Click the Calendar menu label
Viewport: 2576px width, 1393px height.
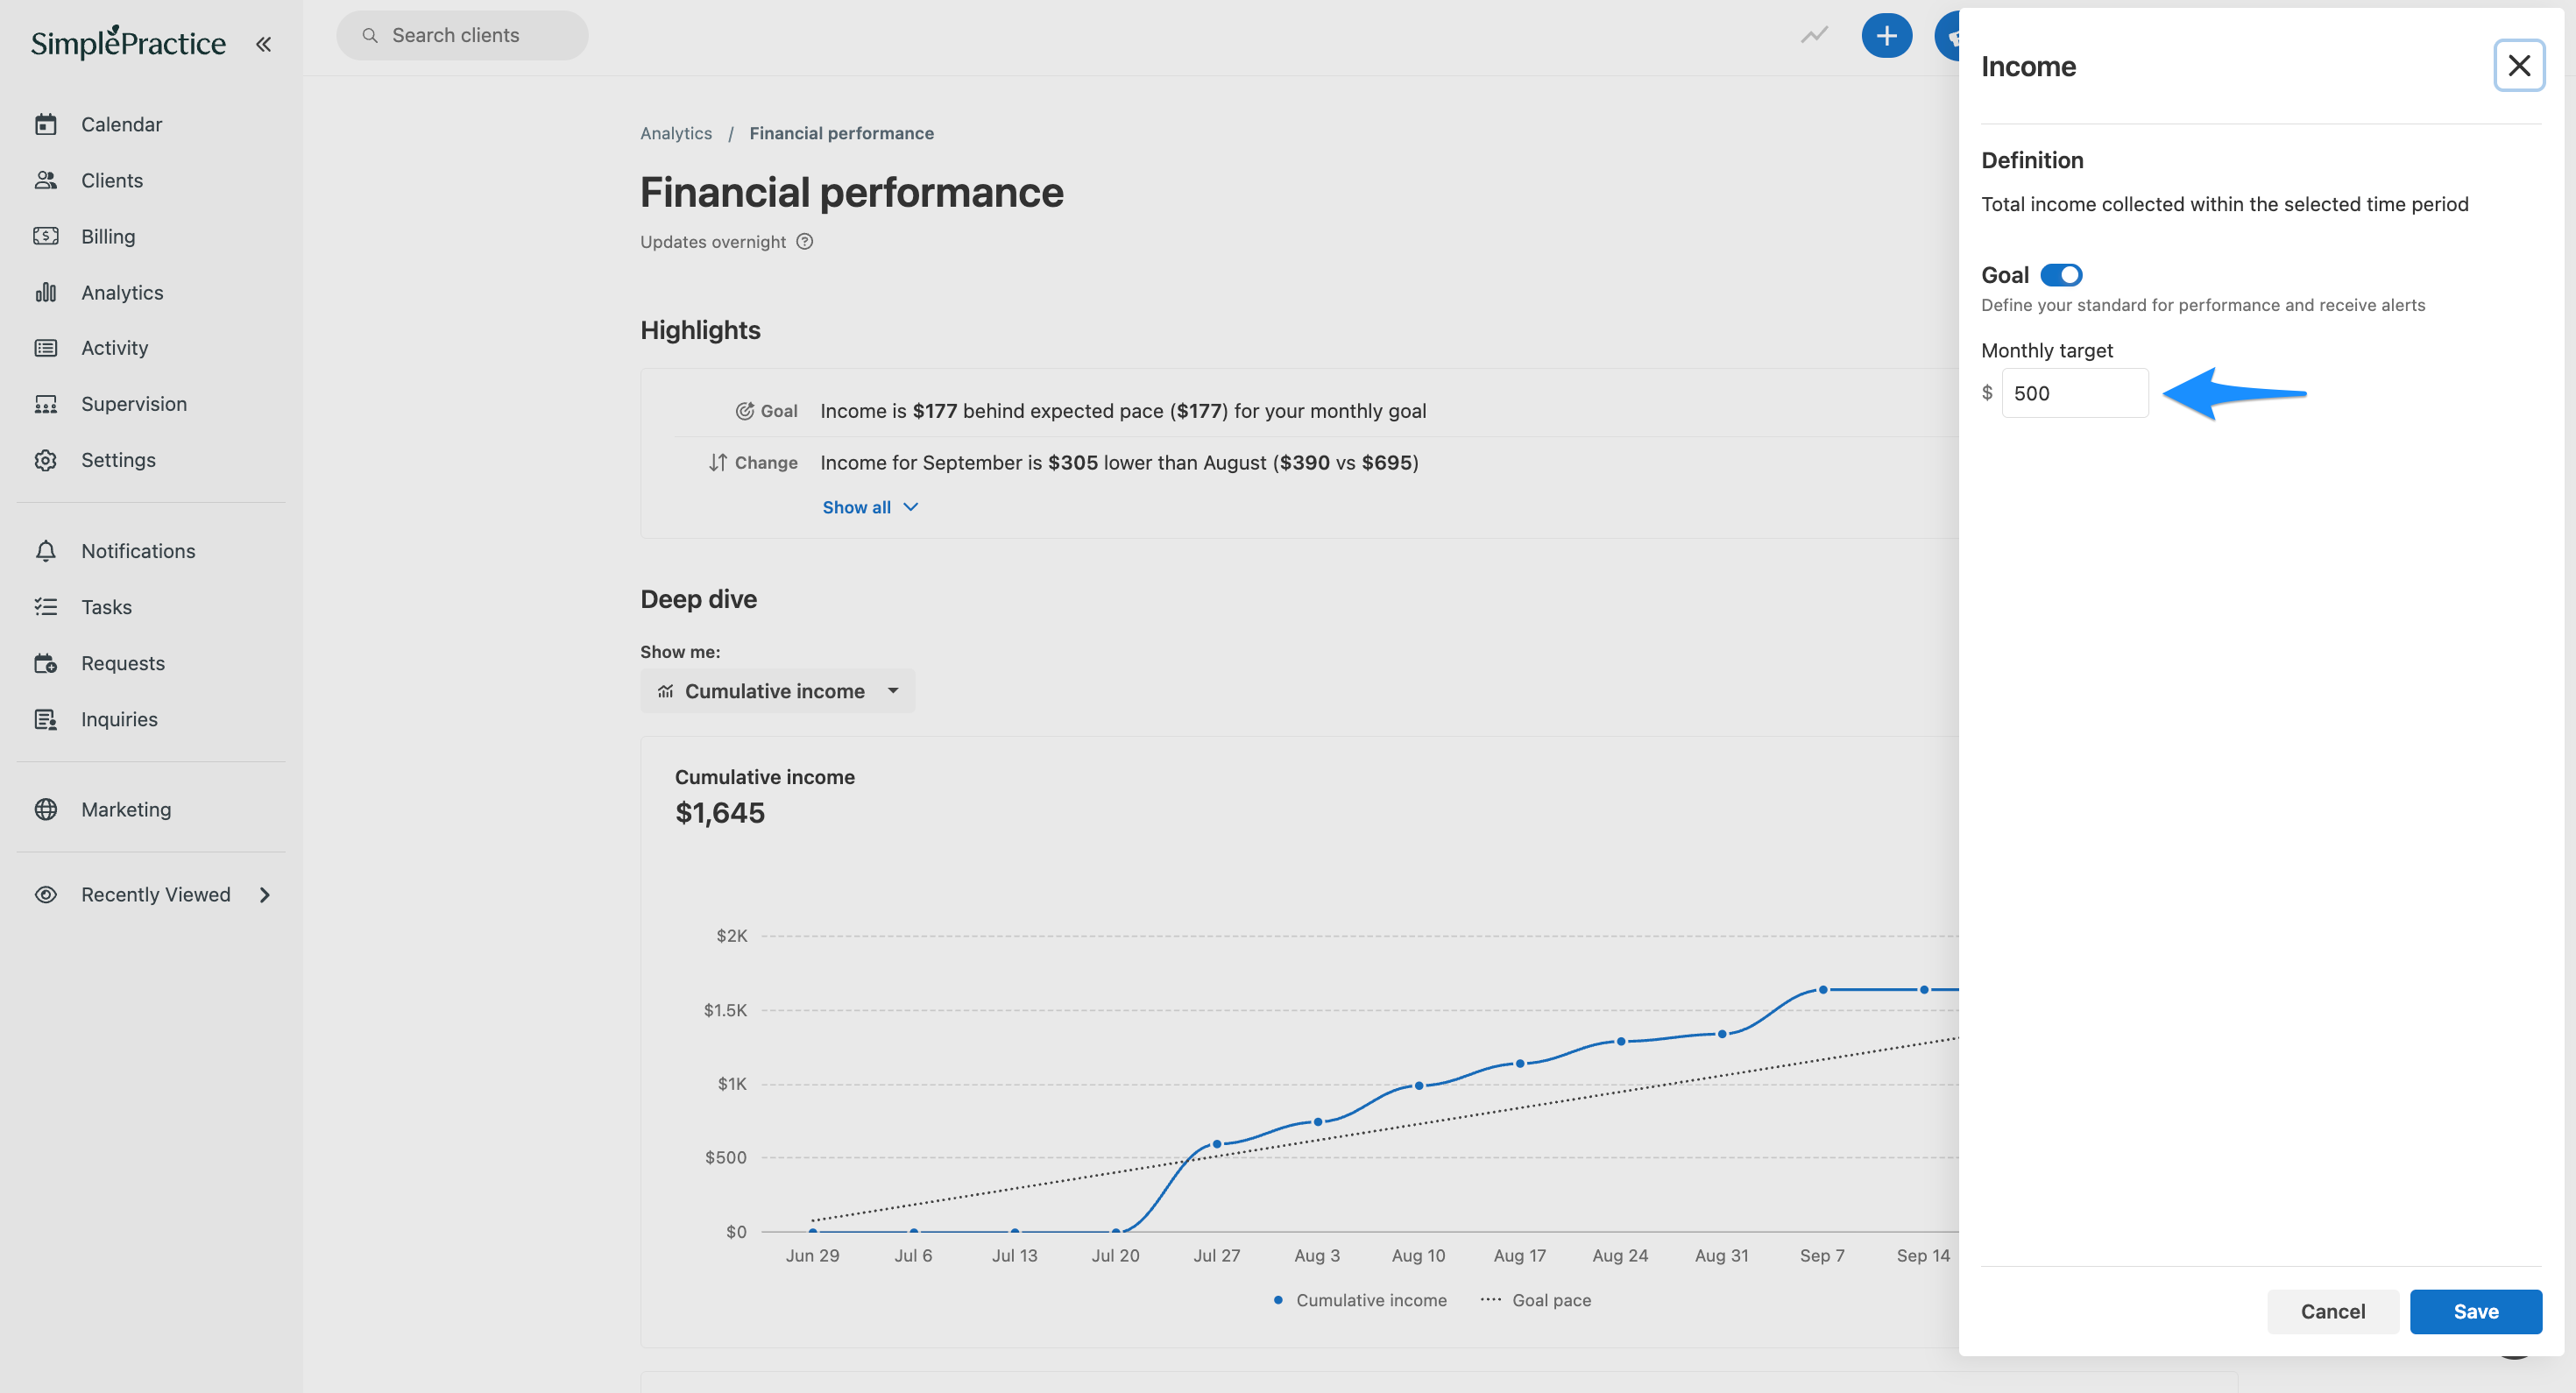(121, 124)
